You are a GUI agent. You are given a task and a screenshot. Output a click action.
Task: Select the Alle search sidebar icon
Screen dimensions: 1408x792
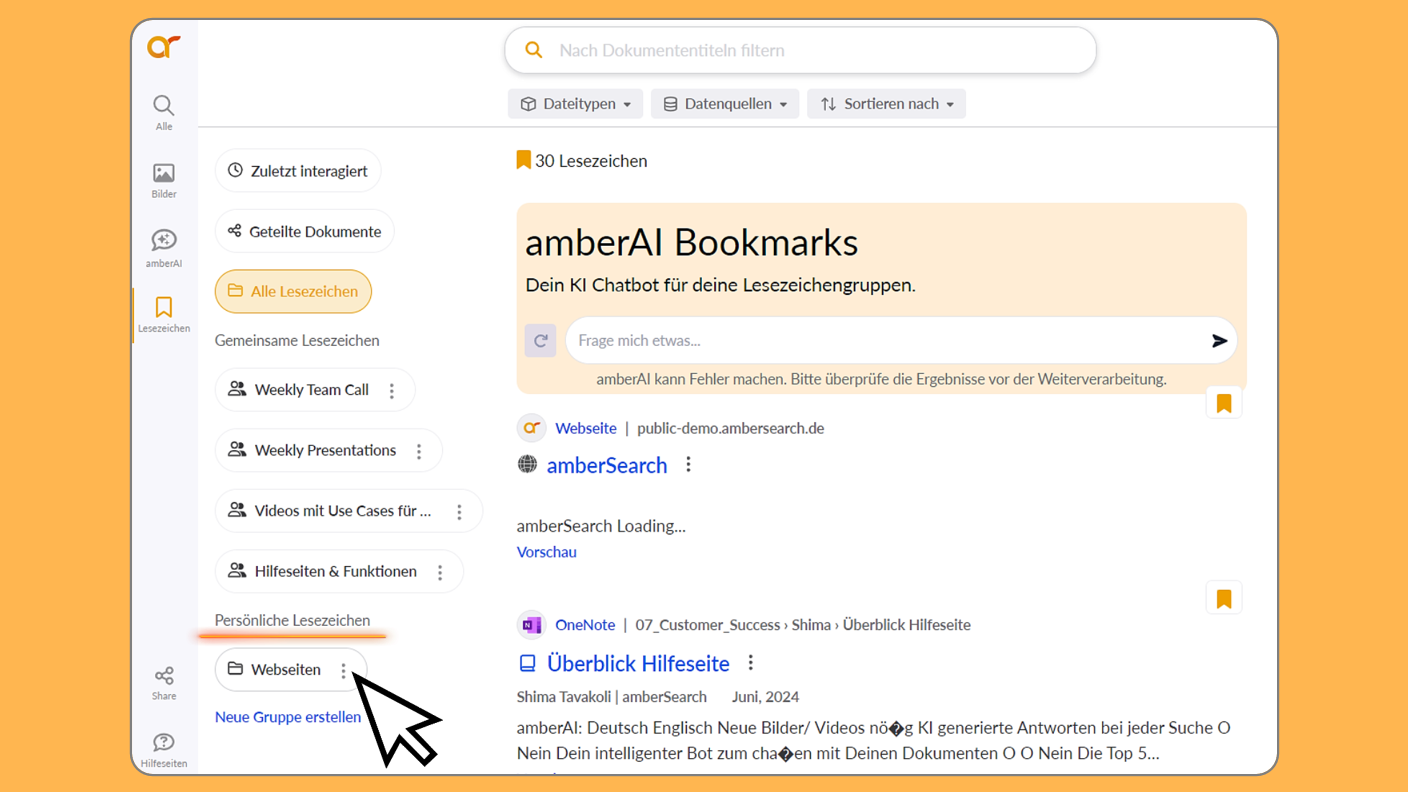coord(164,112)
